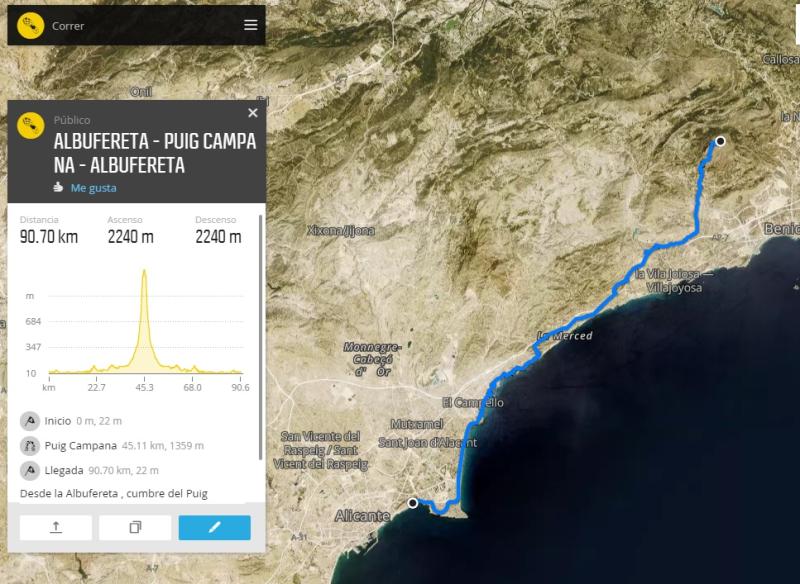Click the thumbs-up like icon
This screenshot has height=584, width=800.
59,187
